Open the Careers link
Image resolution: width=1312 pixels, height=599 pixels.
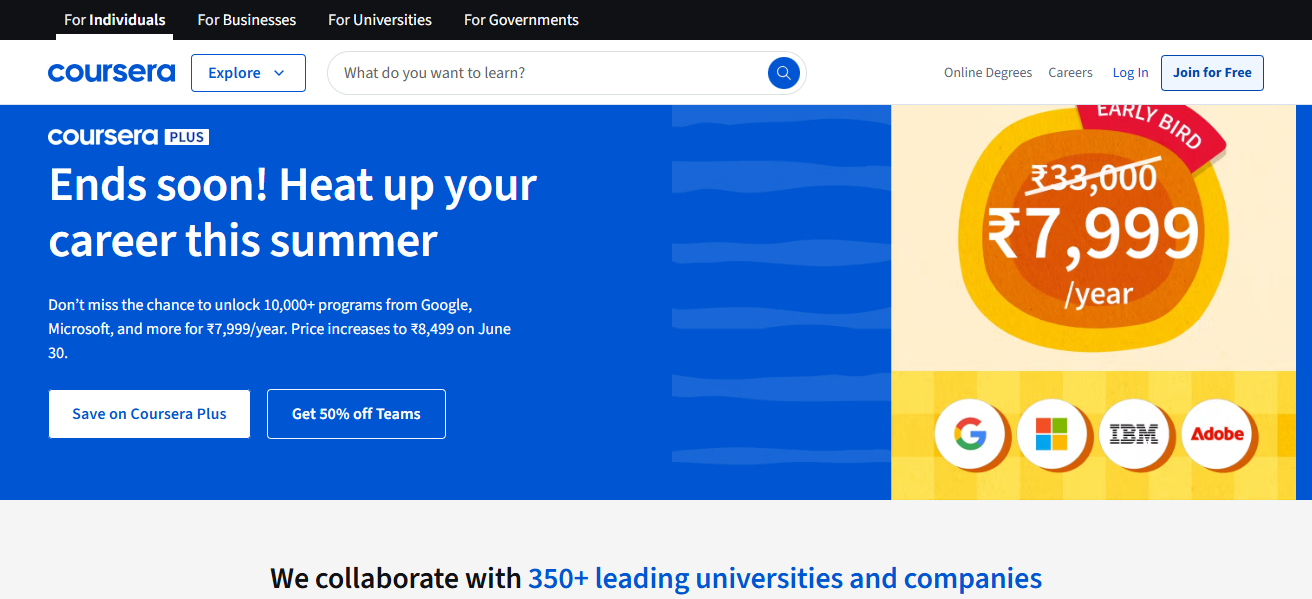coord(1070,73)
